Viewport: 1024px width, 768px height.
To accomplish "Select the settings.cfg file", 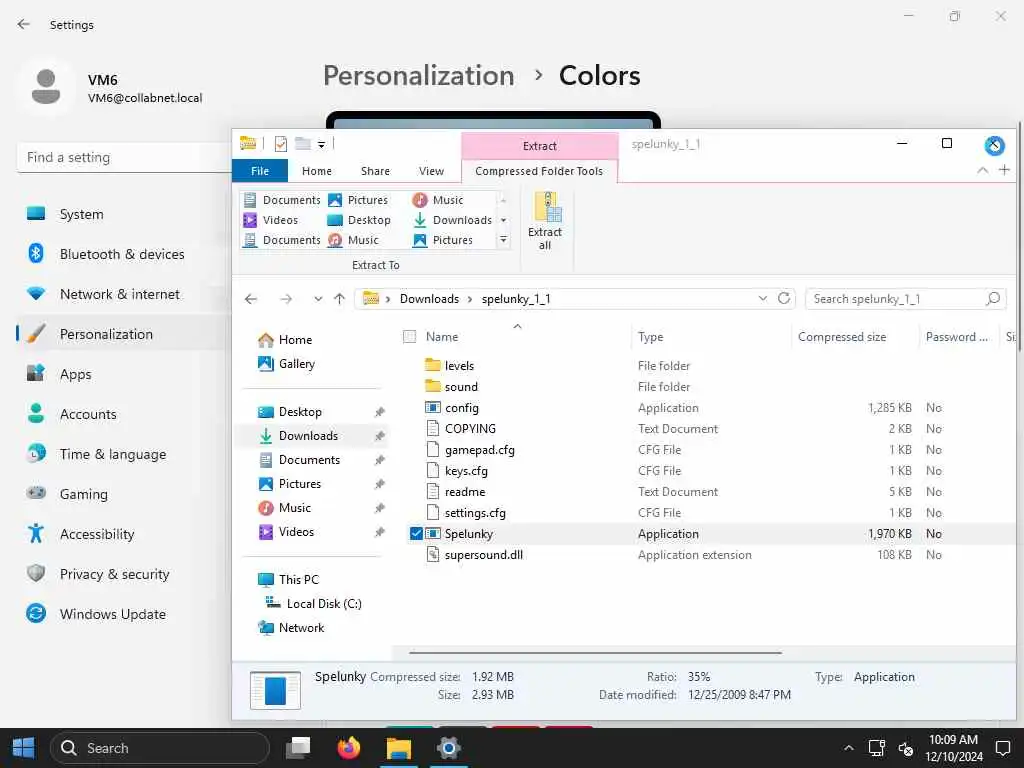I will point(475,513).
